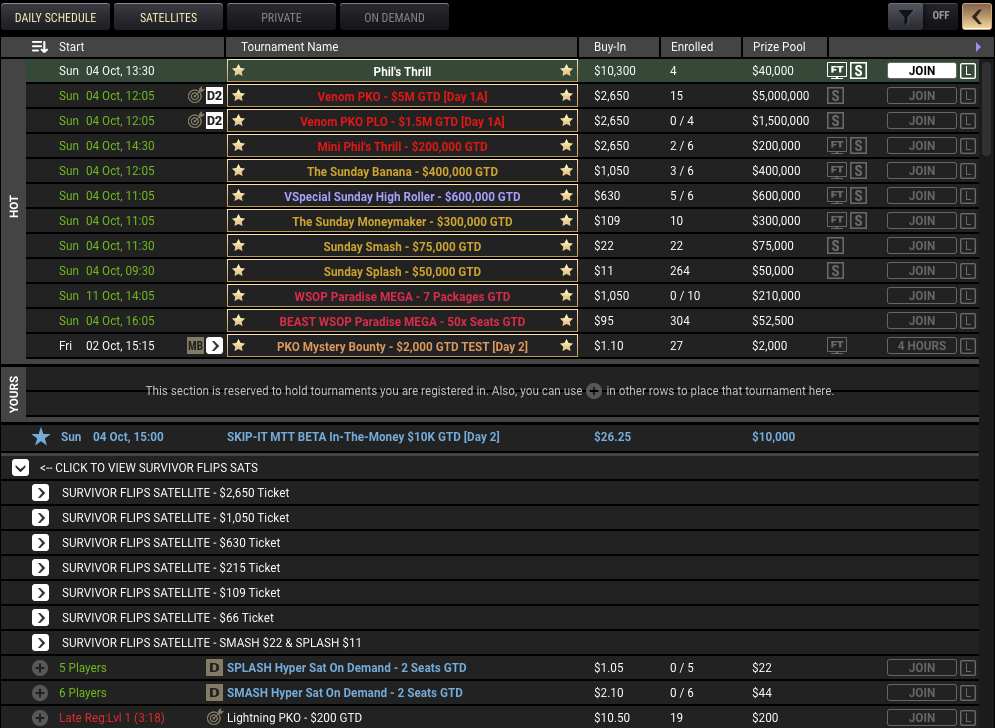995x728 pixels.
Task: Open the Private tab
Action: point(281,17)
